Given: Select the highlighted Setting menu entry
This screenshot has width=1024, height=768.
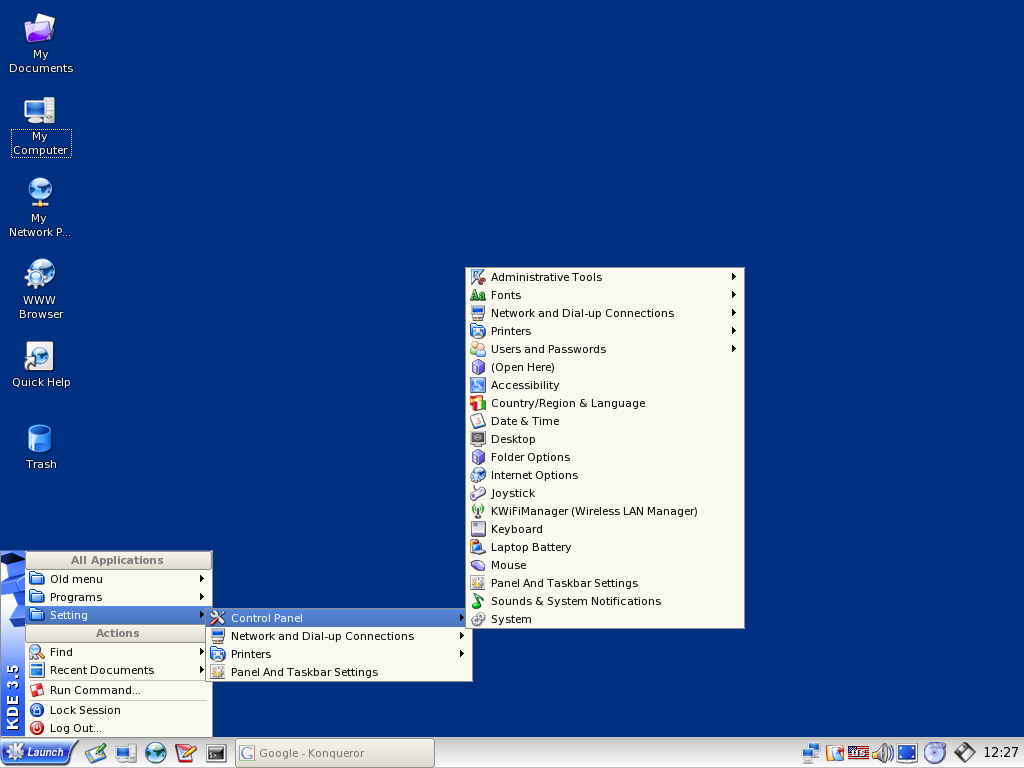Looking at the screenshot, I should [118, 615].
